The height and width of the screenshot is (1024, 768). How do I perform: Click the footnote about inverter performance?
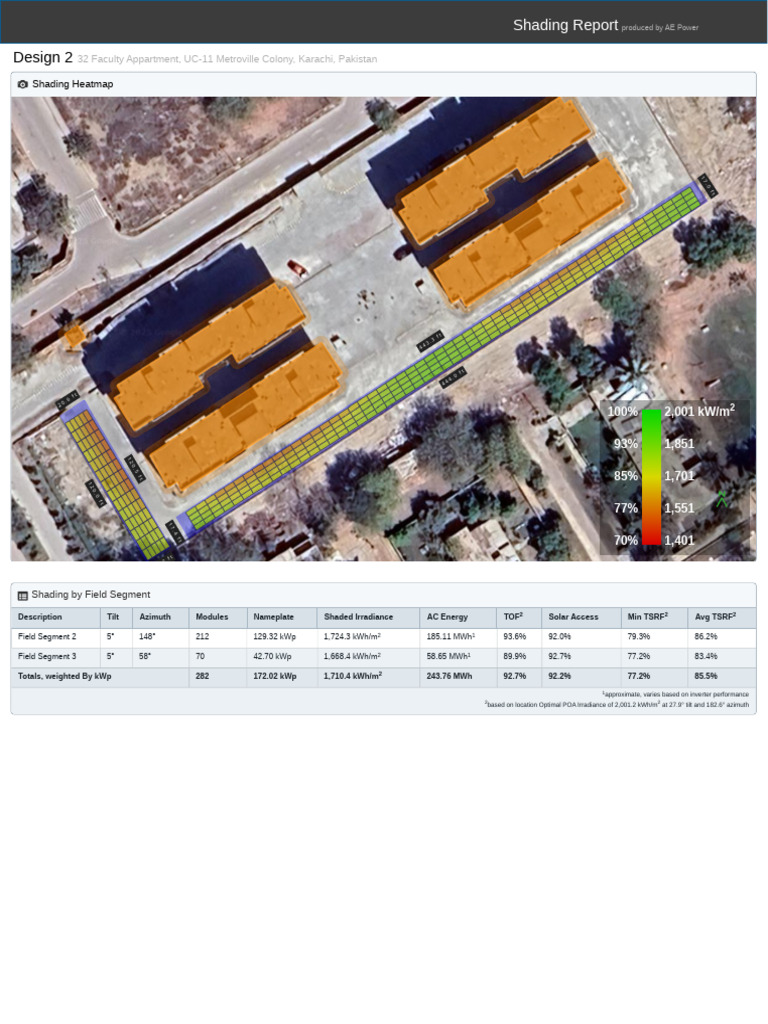[675, 694]
